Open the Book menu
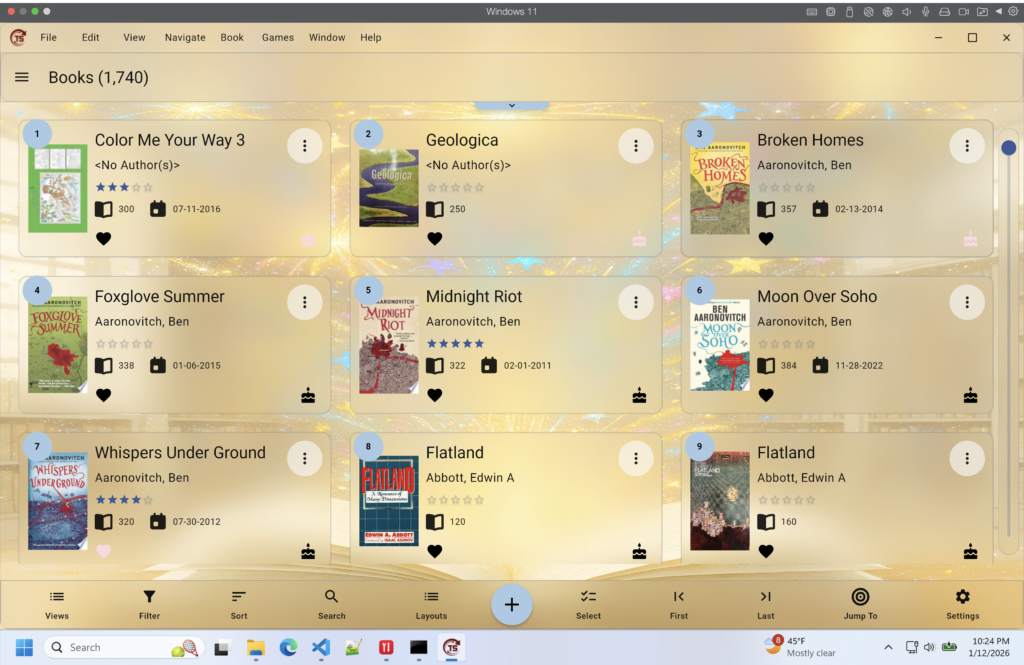This screenshot has height=665, width=1024. click(x=232, y=38)
